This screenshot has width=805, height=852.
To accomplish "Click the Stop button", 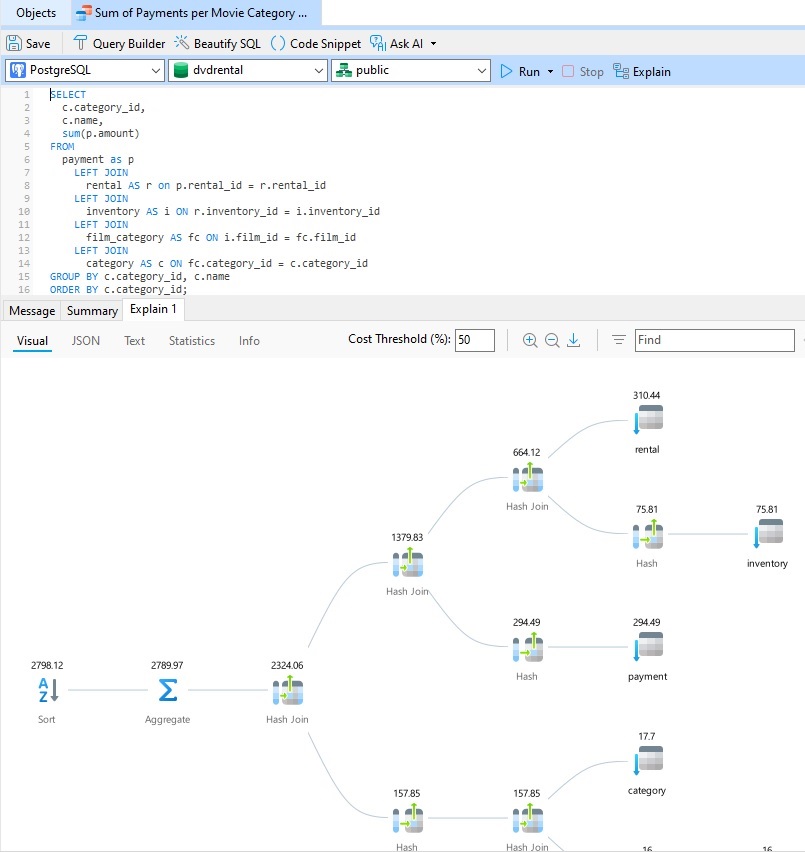I will [583, 72].
